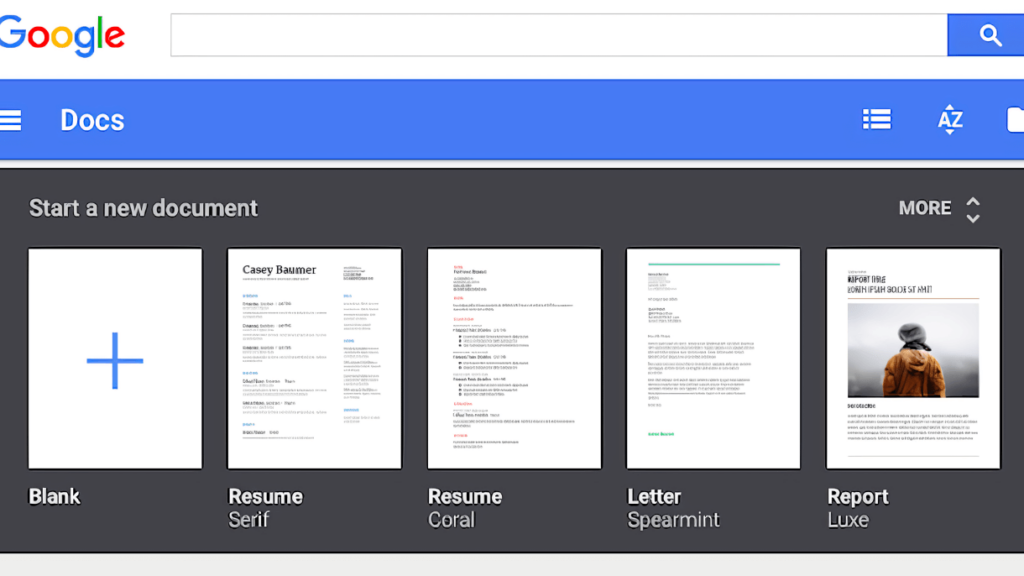Choose the Report Luxe template thumbnail
The height and width of the screenshot is (576, 1024).
913,359
